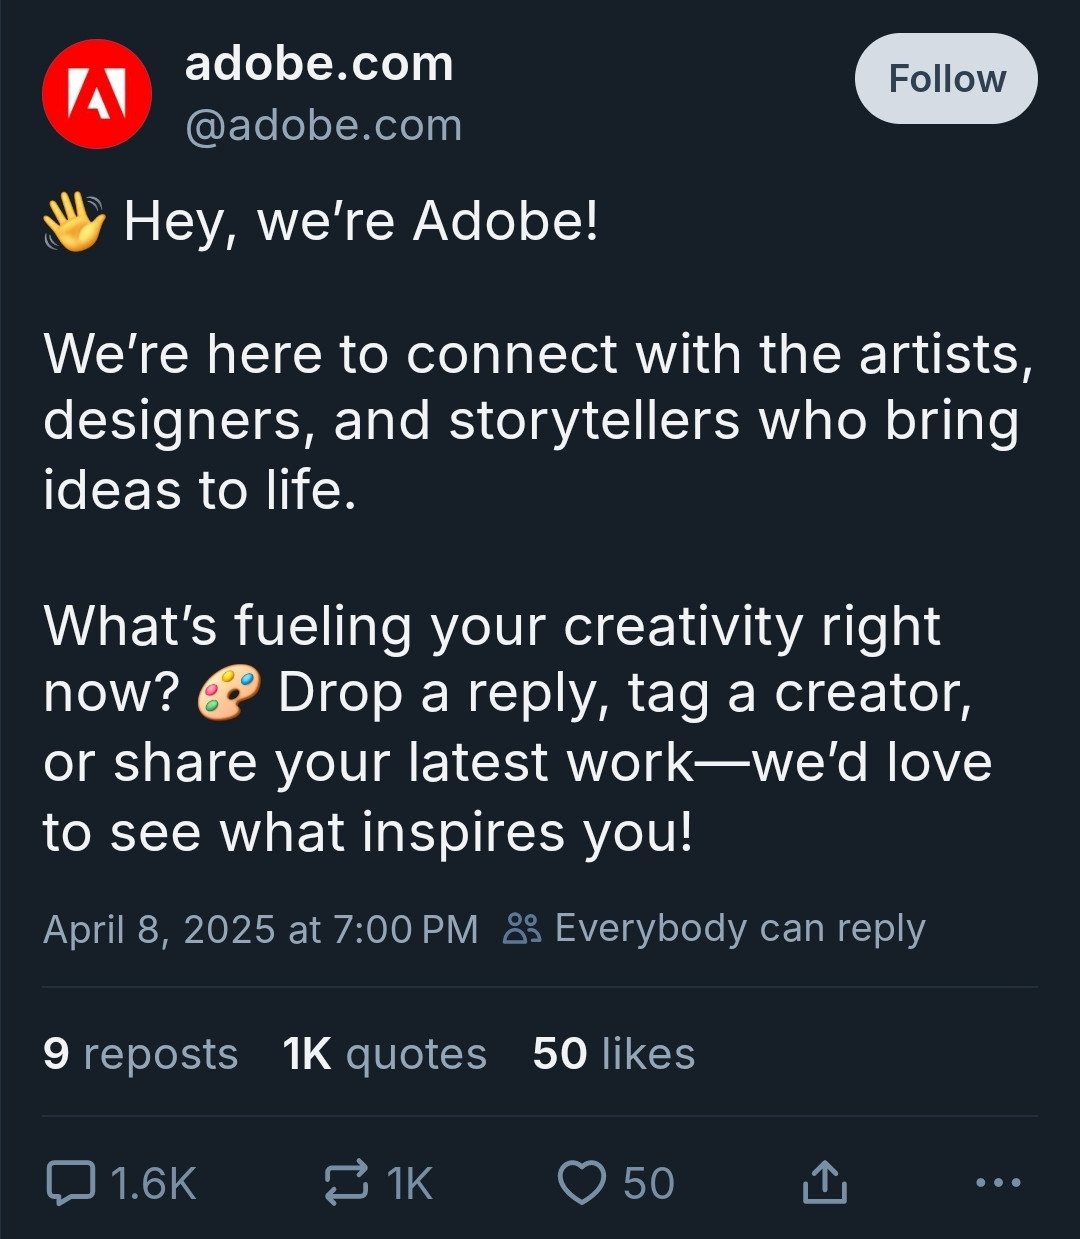Image resolution: width=1080 pixels, height=1239 pixels.
Task: Click the people icon beside reply setting
Action: [x=522, y=929]
